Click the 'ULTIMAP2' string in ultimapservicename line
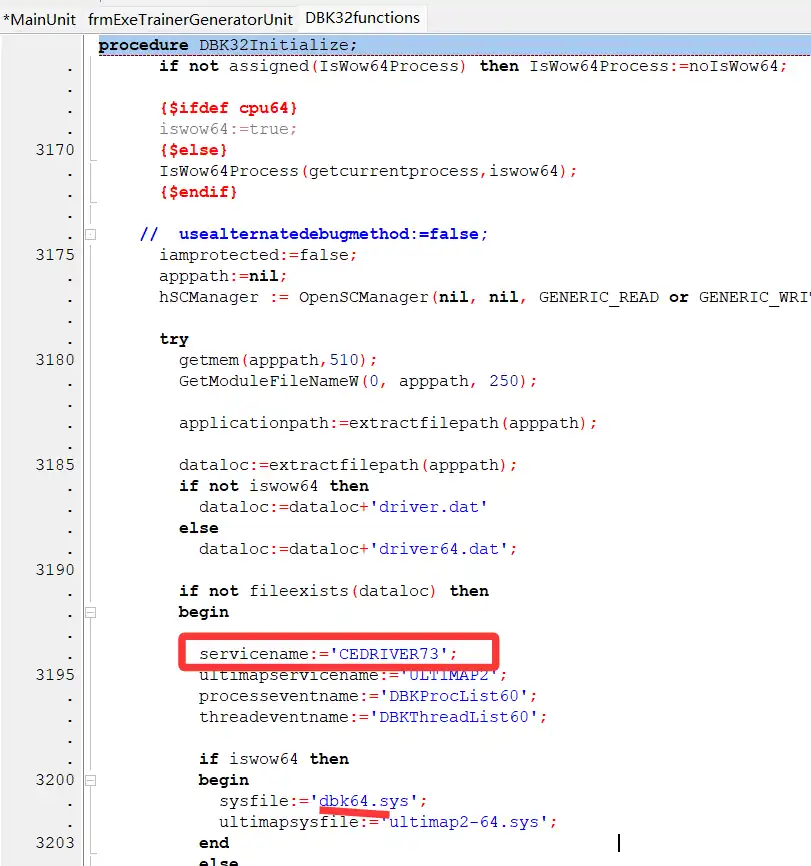The width and height of the screenshot is (811, 866). tap(448, 674)
